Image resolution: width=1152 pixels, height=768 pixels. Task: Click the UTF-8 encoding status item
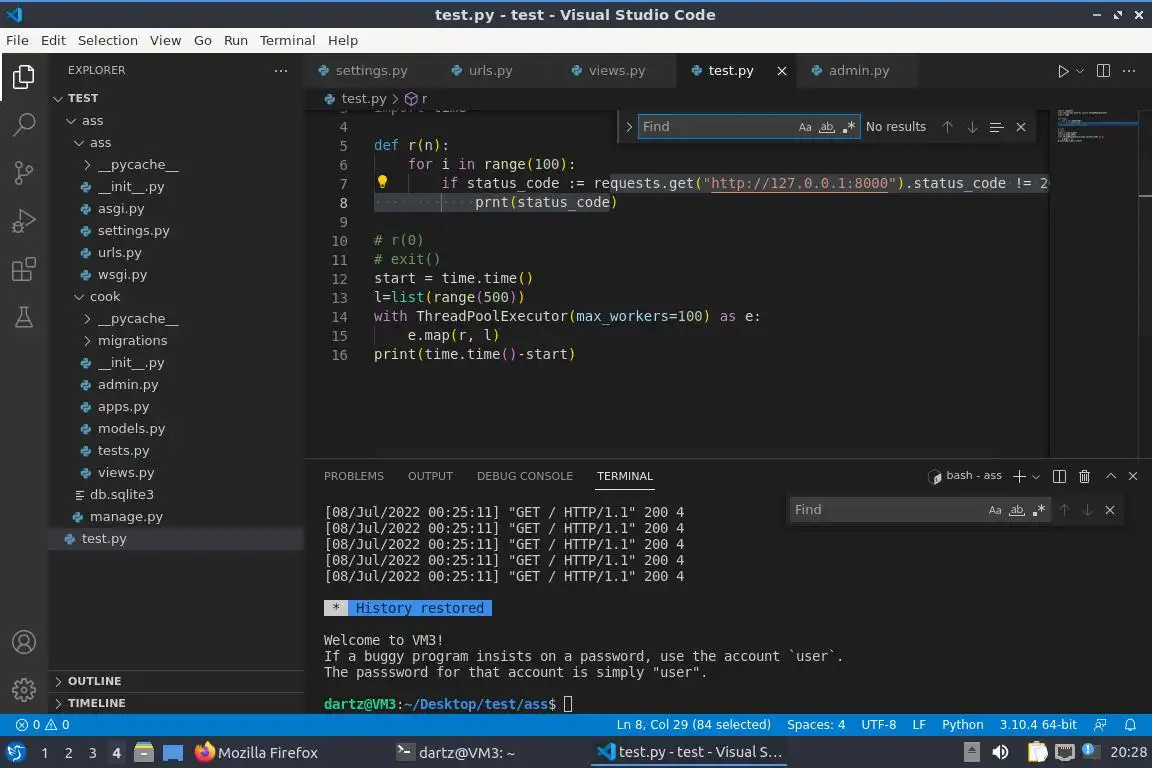(x=878, y=725)
